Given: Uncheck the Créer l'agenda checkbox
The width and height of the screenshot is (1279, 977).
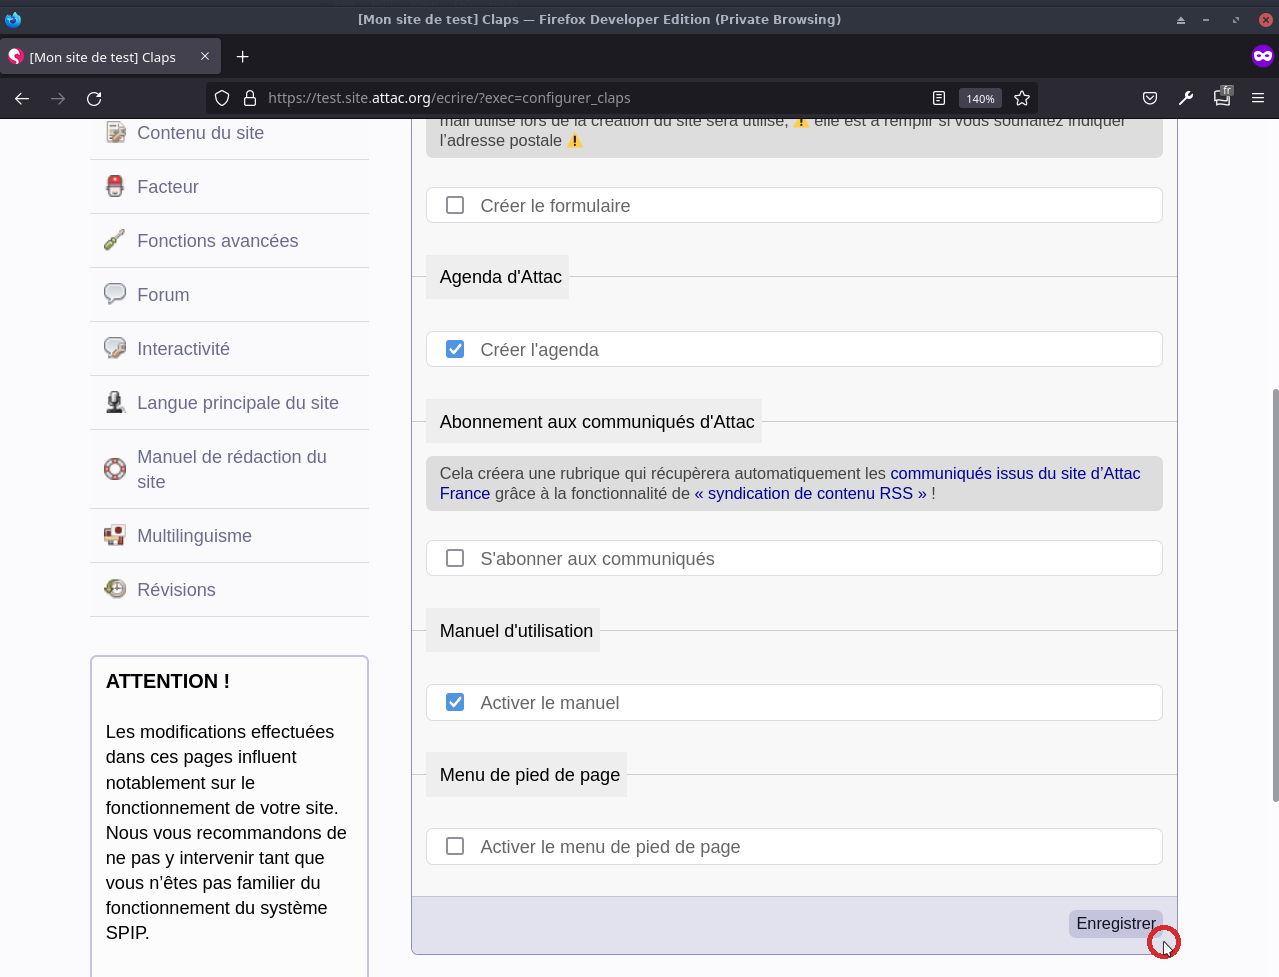Looking at the screenshot, I should [x=455, y=349].
